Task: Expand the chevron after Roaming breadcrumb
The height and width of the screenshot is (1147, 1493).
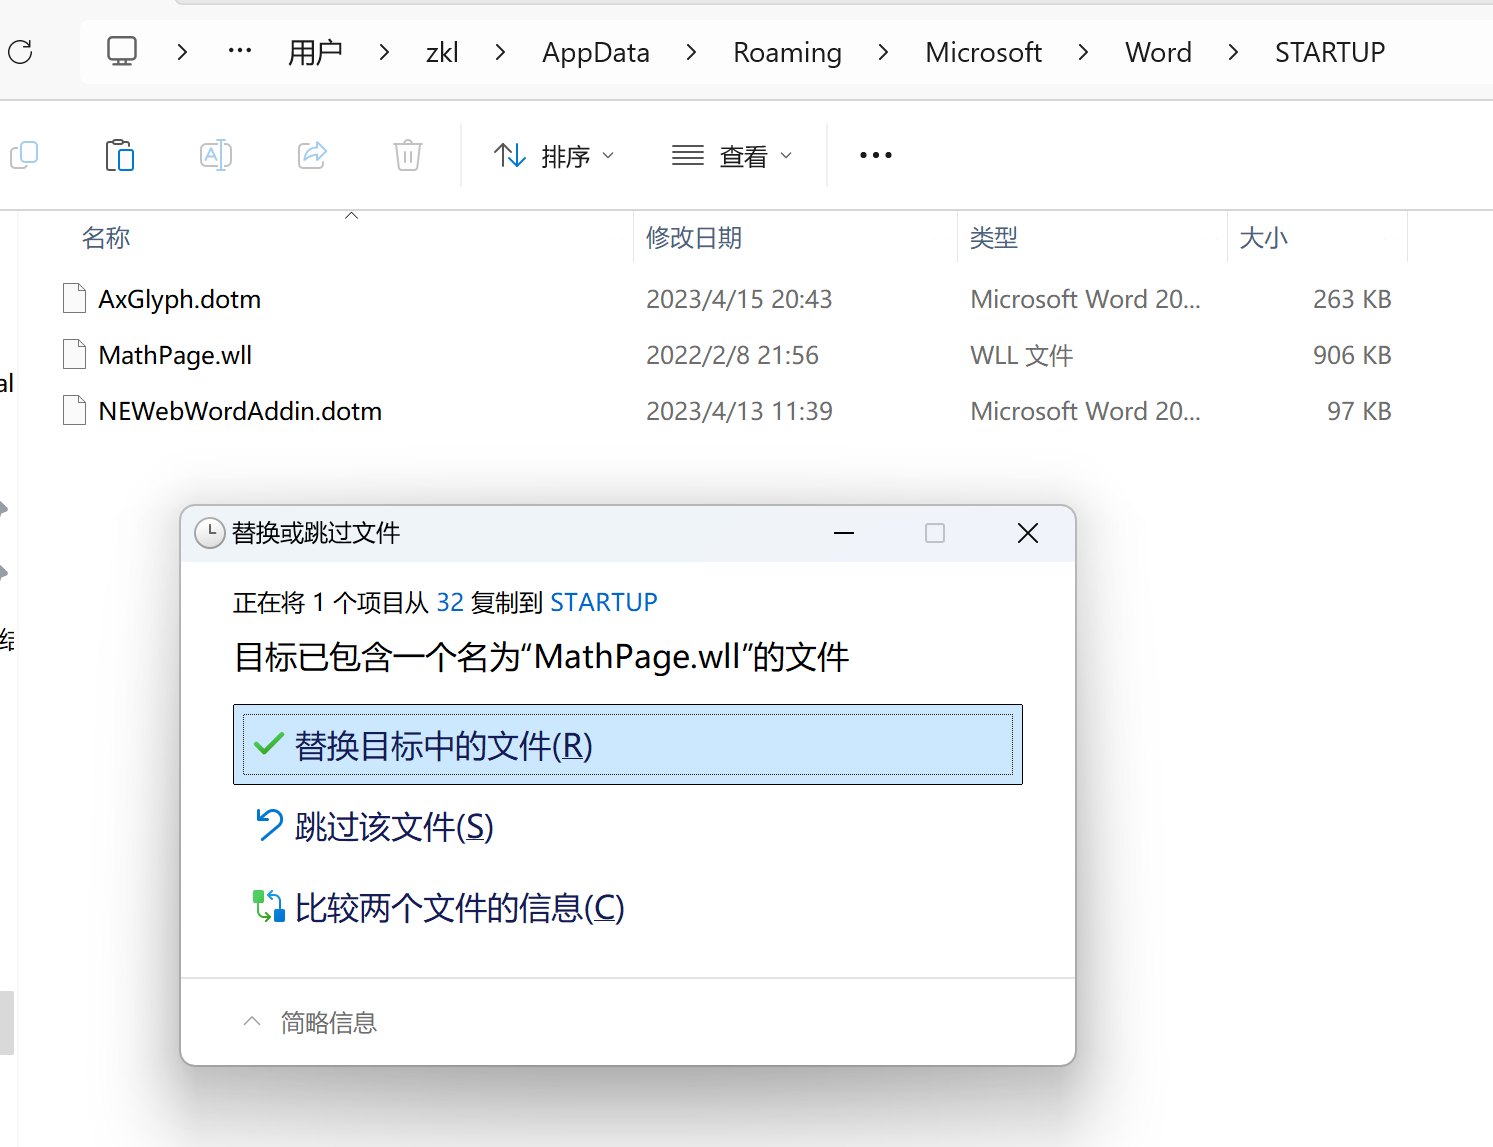Action: [x=883, y=52]
